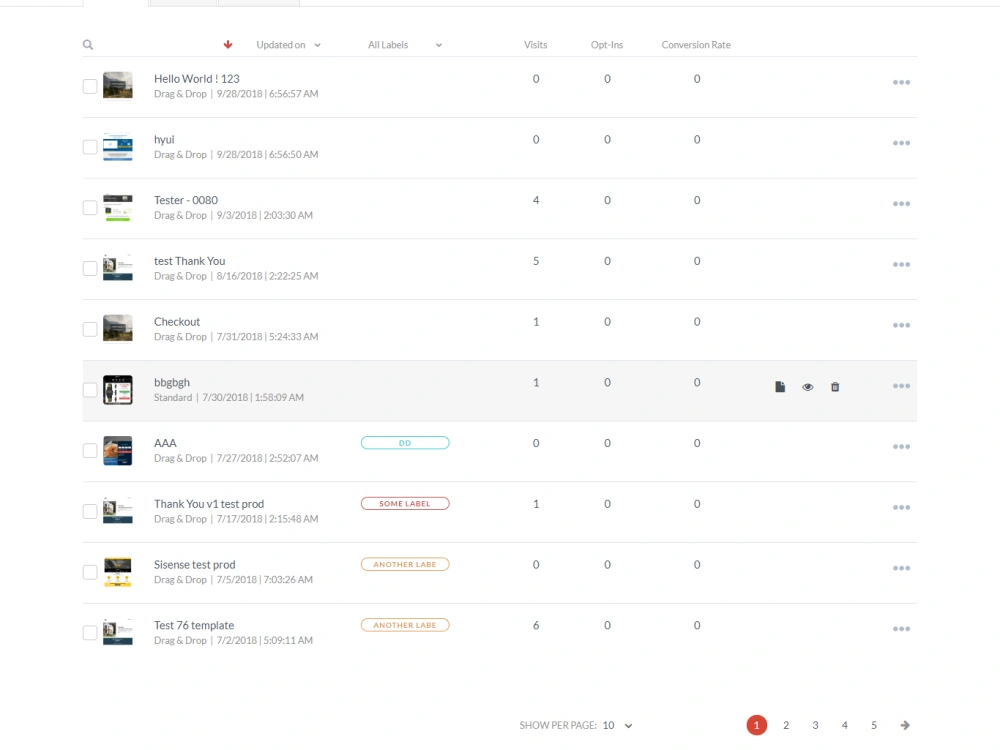Image resolution: width=1000 pixels, height=750 pixels.
Task: Open more options for Test 76 template
Action: click(x=901, y=629)
